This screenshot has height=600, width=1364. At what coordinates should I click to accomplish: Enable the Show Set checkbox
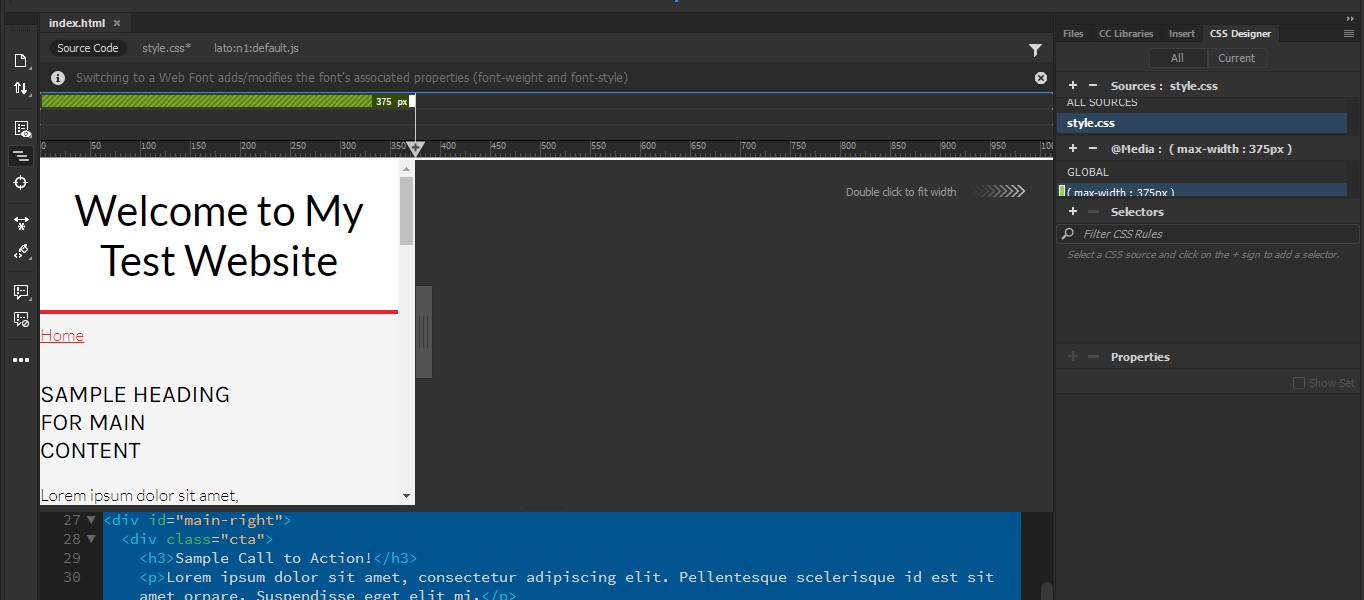tap(1298, 383)
